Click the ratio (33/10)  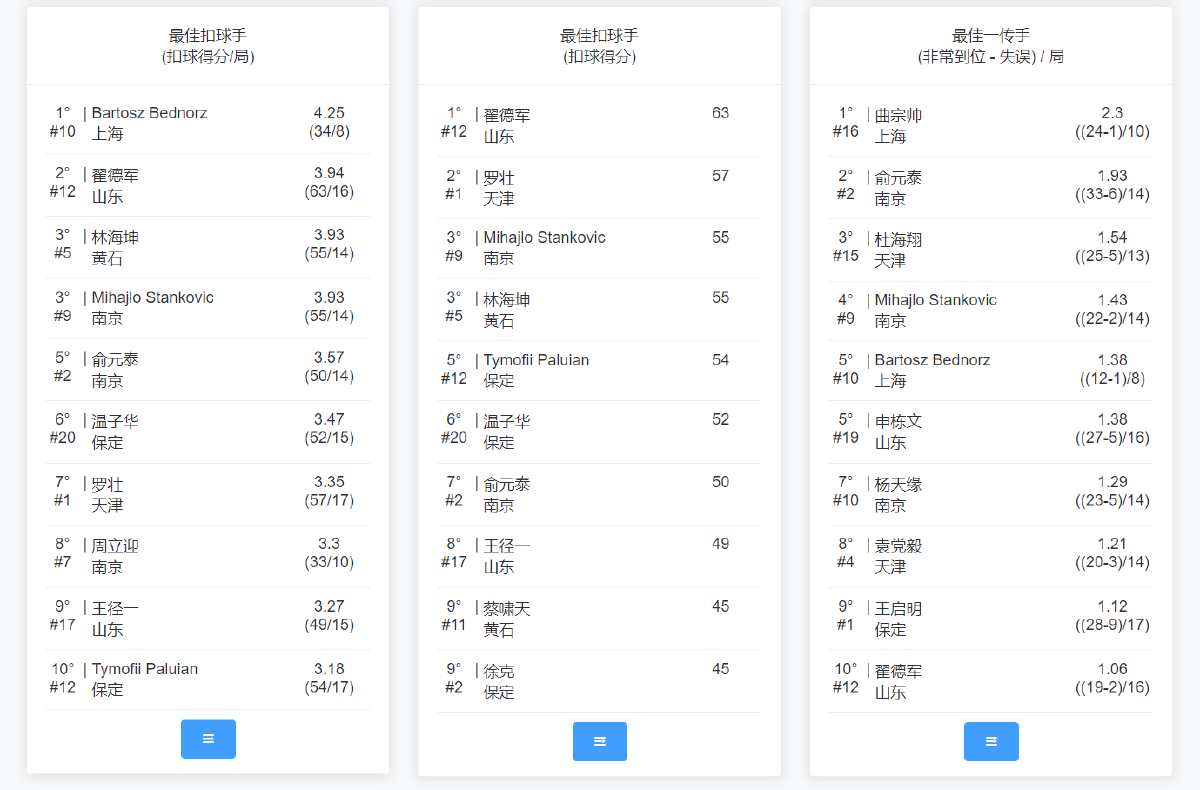(x=329, y=563)
